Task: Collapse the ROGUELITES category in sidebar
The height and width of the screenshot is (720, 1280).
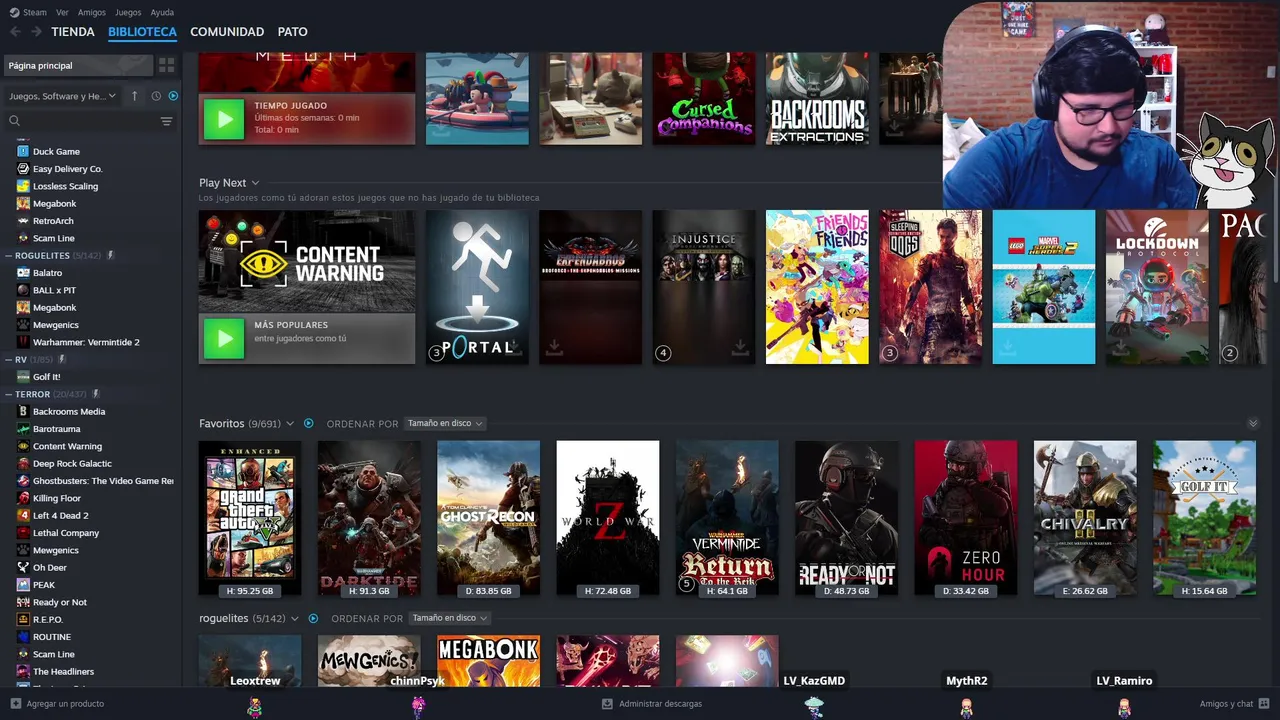Action: pos(8,256)
